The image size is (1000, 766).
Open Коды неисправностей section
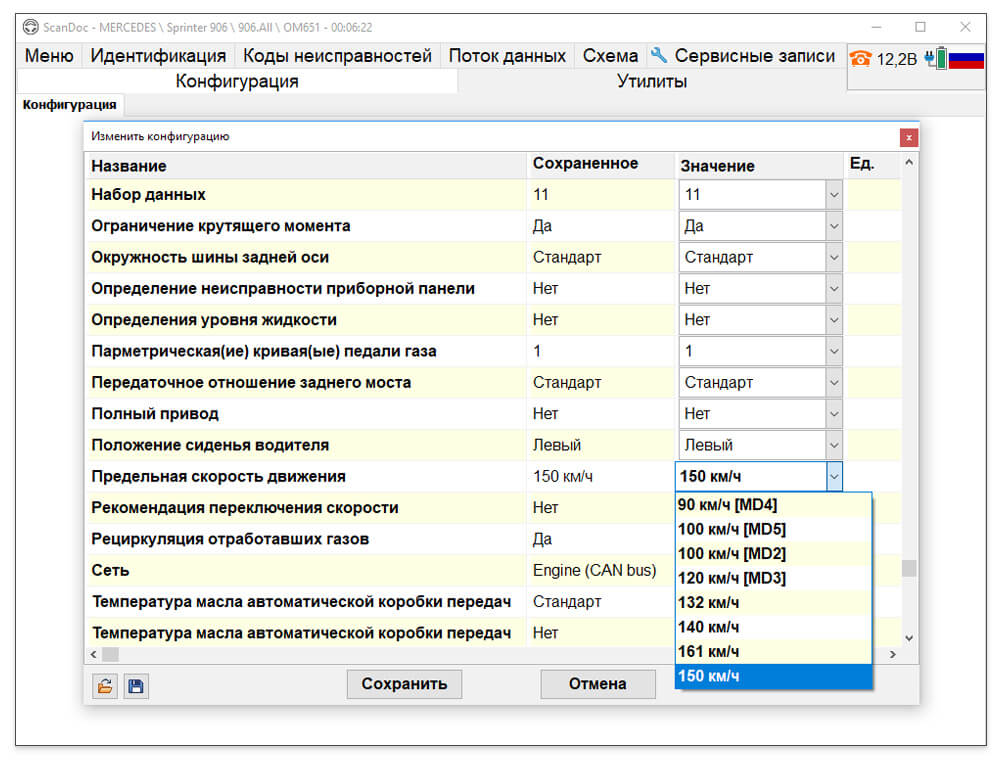click(337, 56)
